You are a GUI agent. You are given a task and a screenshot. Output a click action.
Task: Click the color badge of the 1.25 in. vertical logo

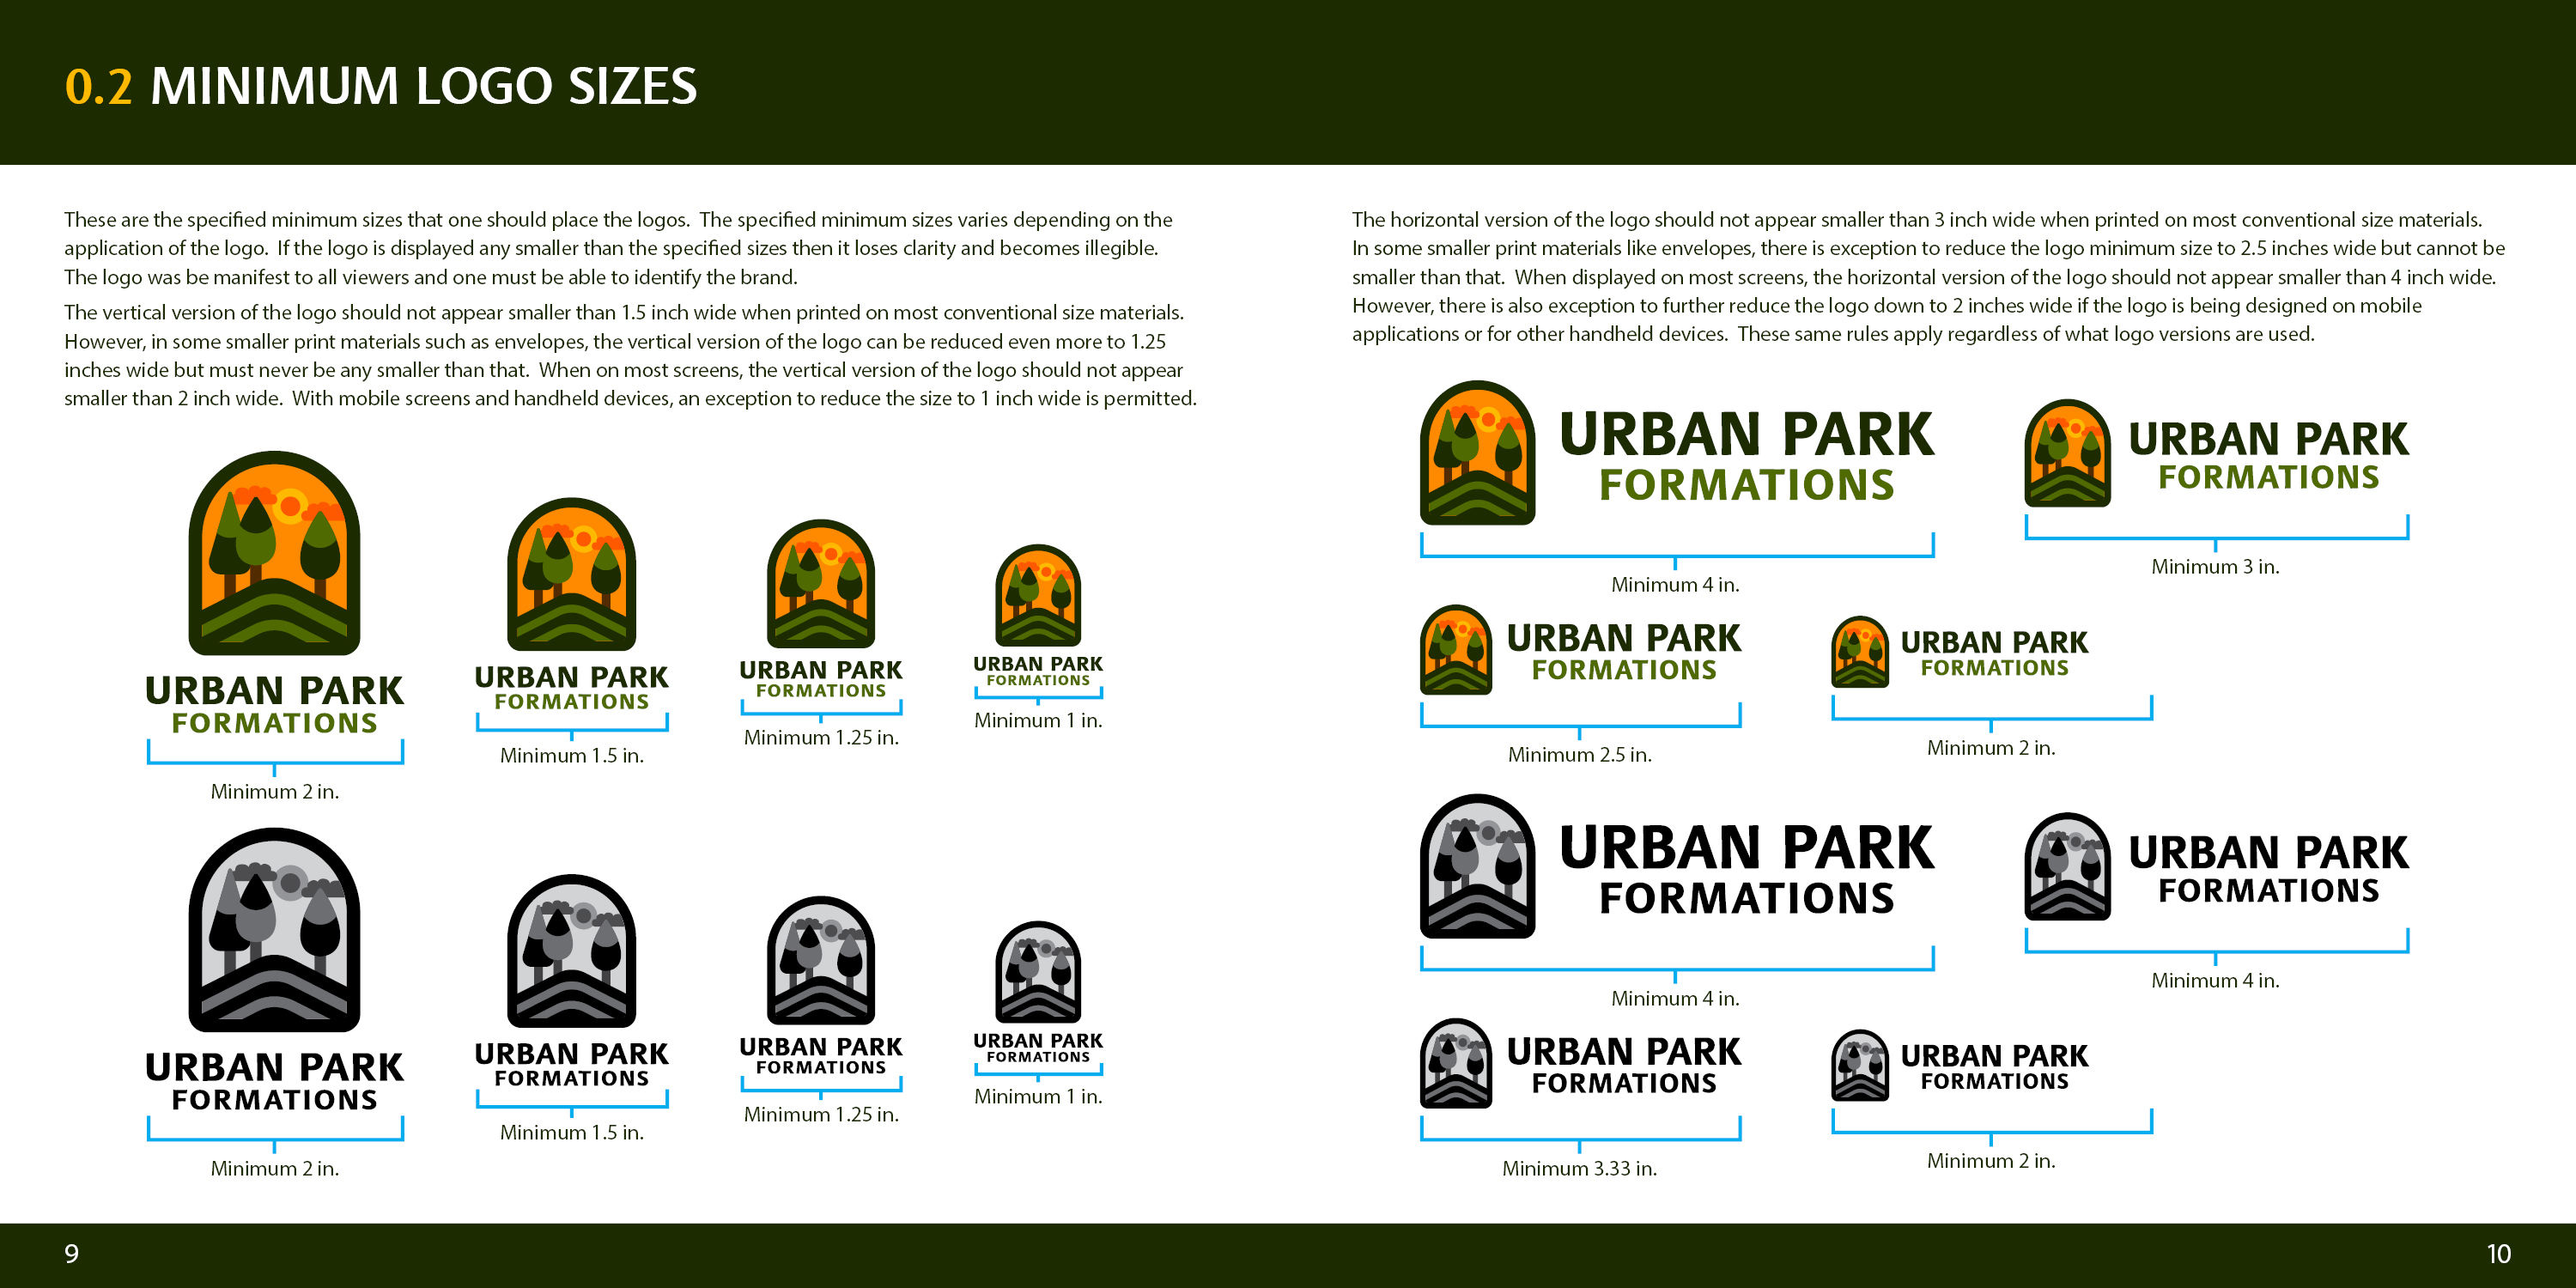[x=821, y=583]
